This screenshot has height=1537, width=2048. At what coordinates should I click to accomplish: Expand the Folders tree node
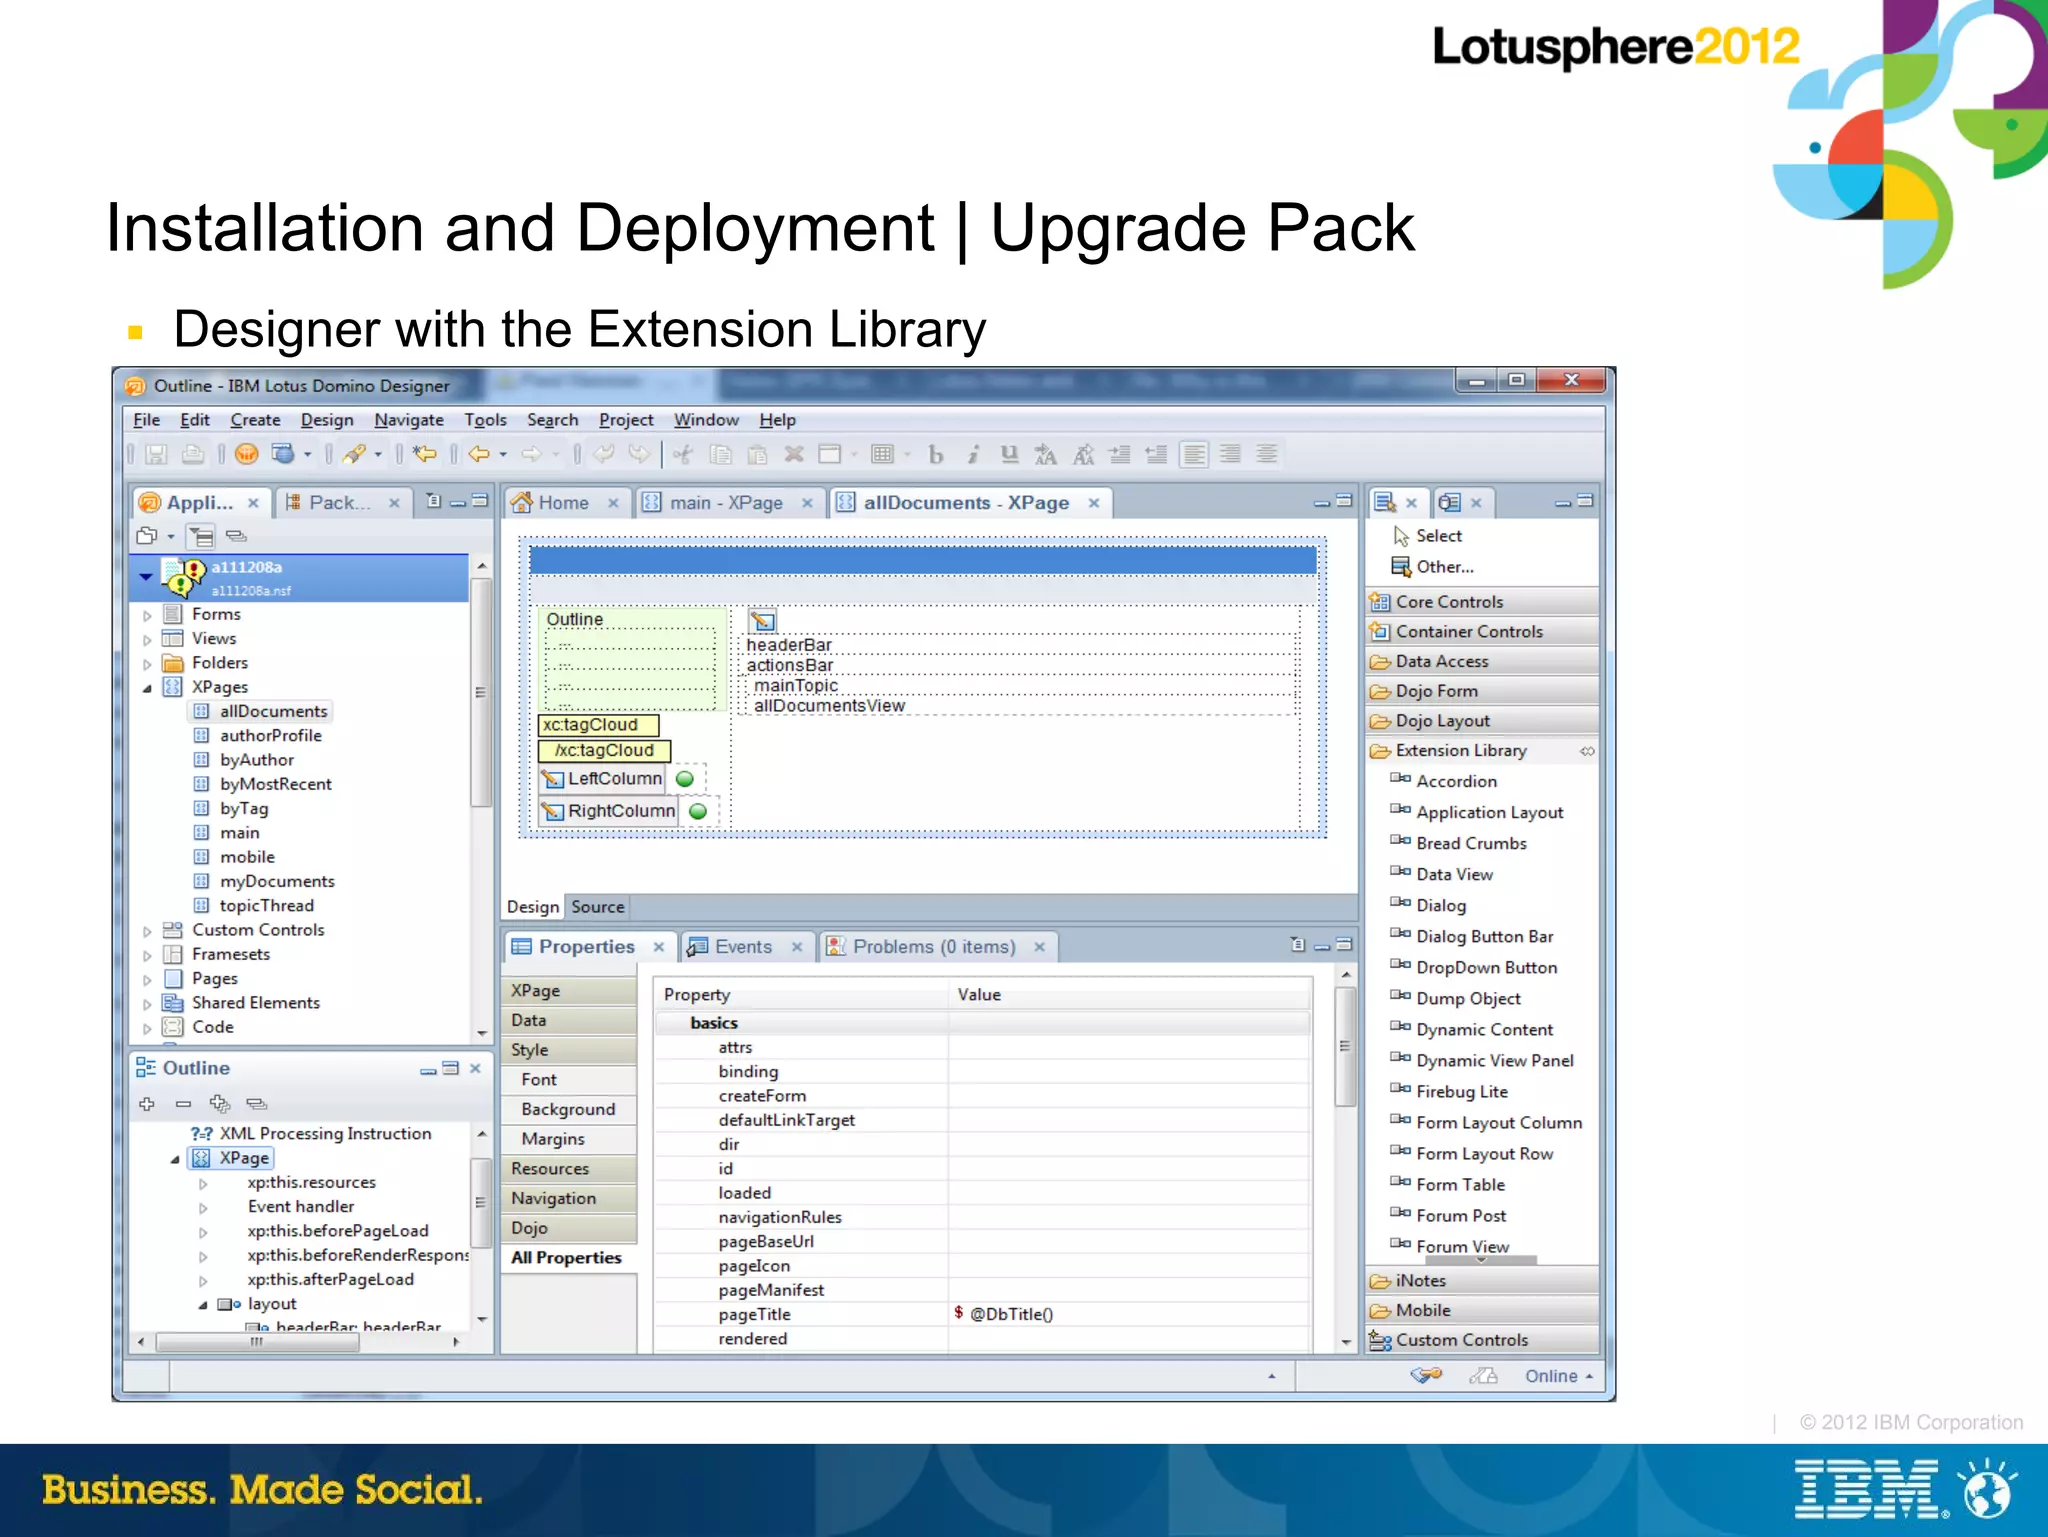click(x=147, y=663)
